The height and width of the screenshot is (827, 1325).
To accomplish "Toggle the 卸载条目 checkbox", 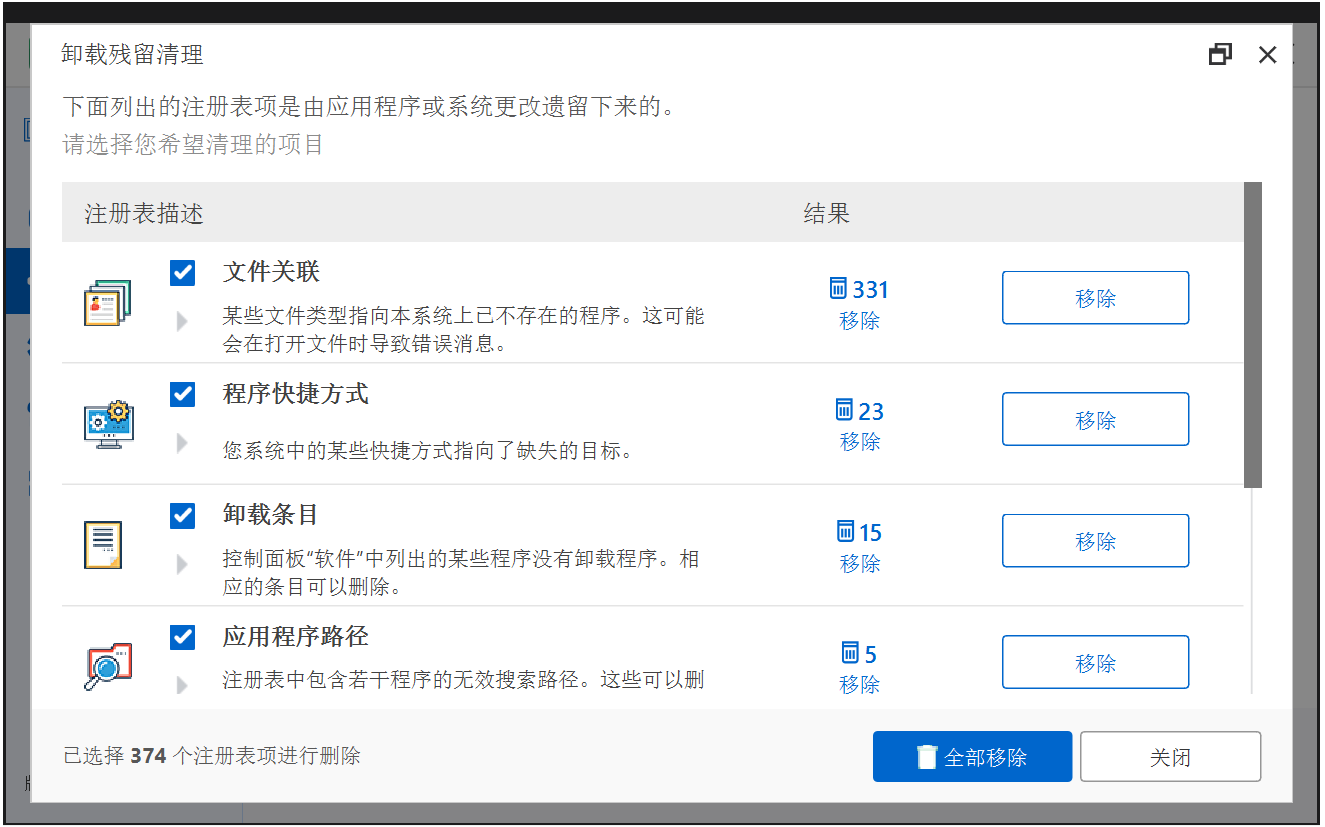I will (182, 516).
